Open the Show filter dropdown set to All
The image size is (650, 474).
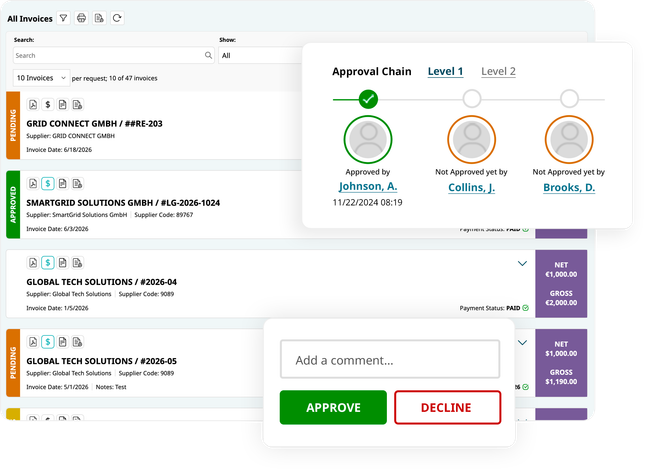tap(260, 55)
